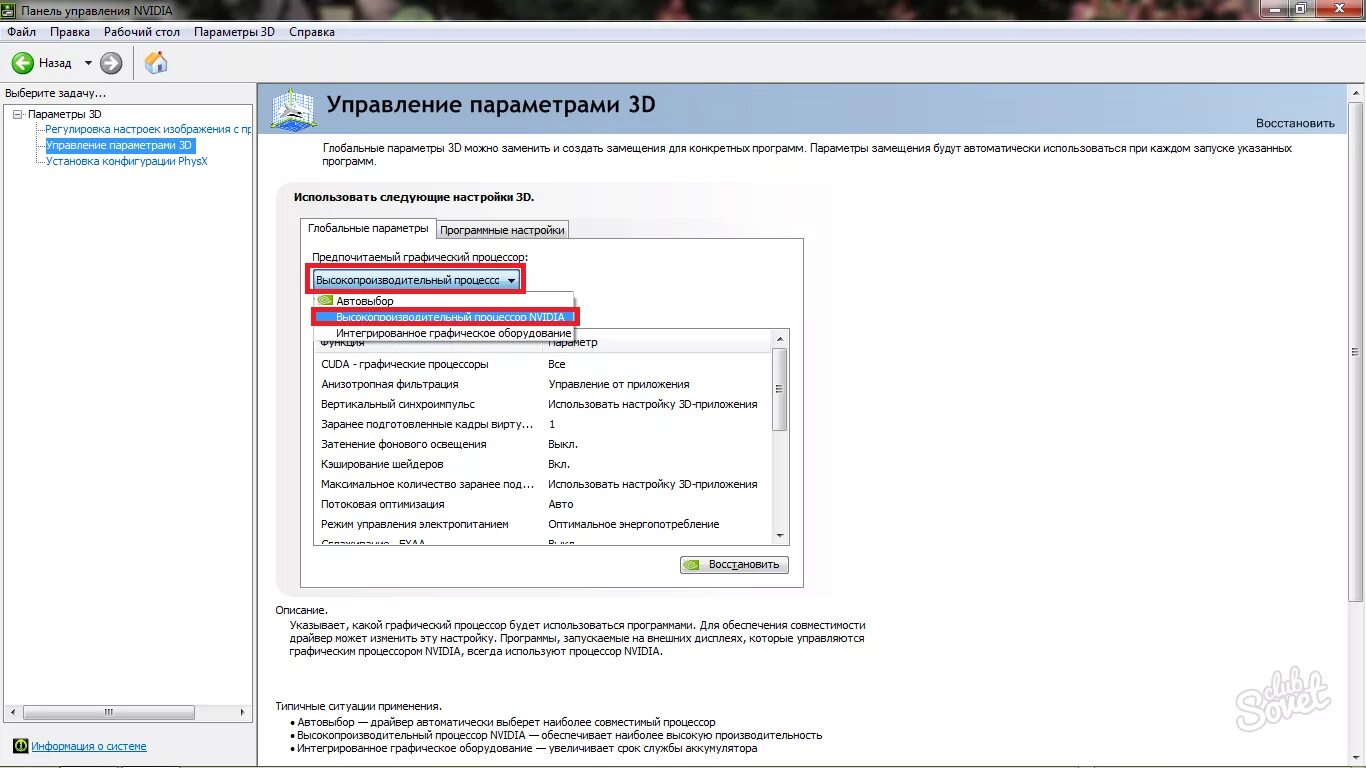
Task: Select Максимальное количество заранее row
Action: pos(543,484)
